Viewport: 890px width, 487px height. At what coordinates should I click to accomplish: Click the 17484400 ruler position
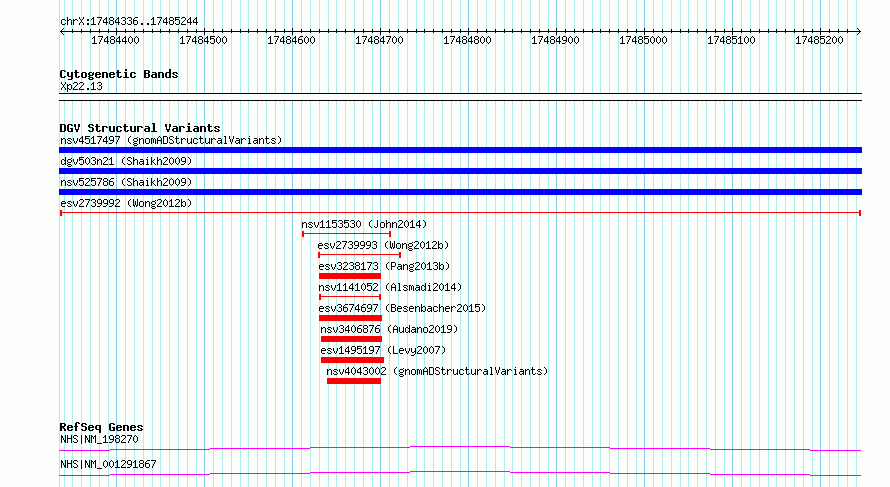click(x=115, y=40)
